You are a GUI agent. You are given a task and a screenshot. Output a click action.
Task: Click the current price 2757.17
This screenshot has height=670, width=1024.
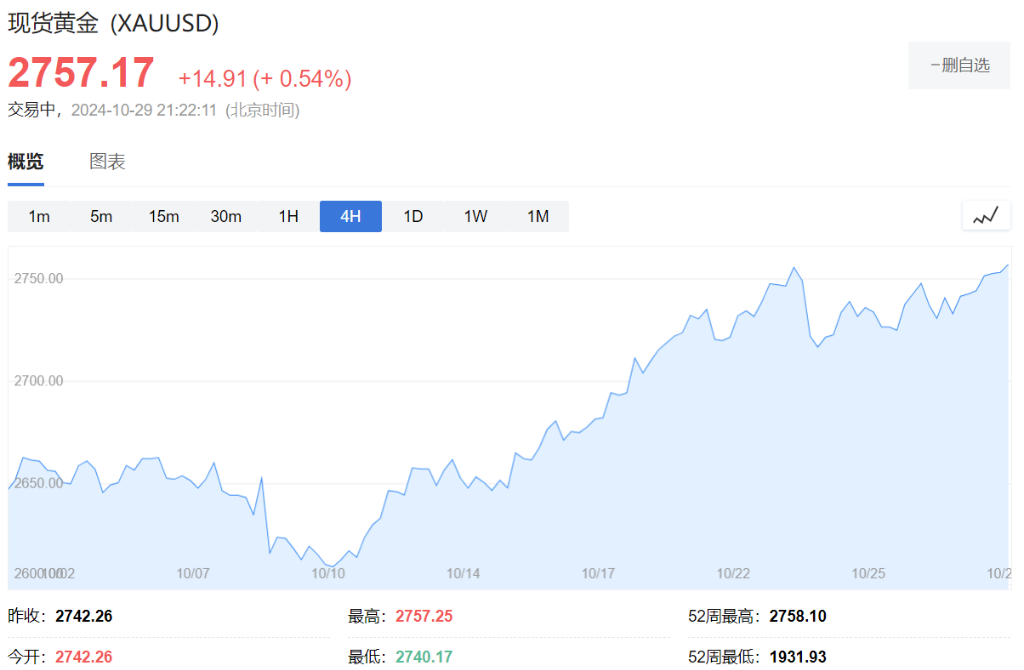point(81,72)
